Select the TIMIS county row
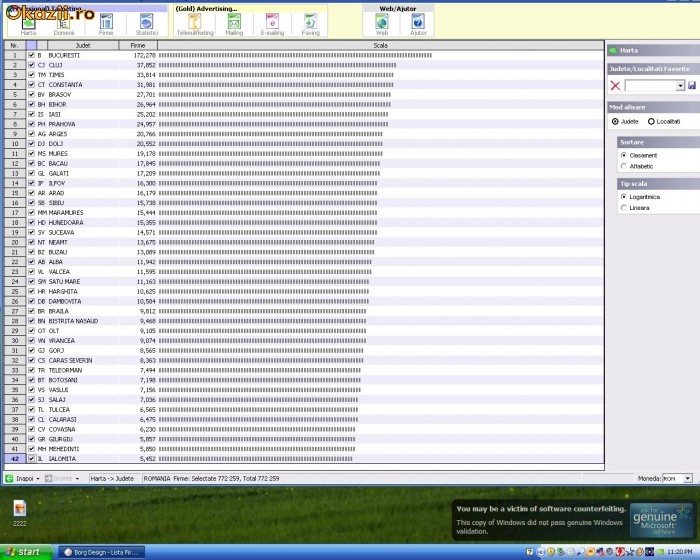 (315, 75)
